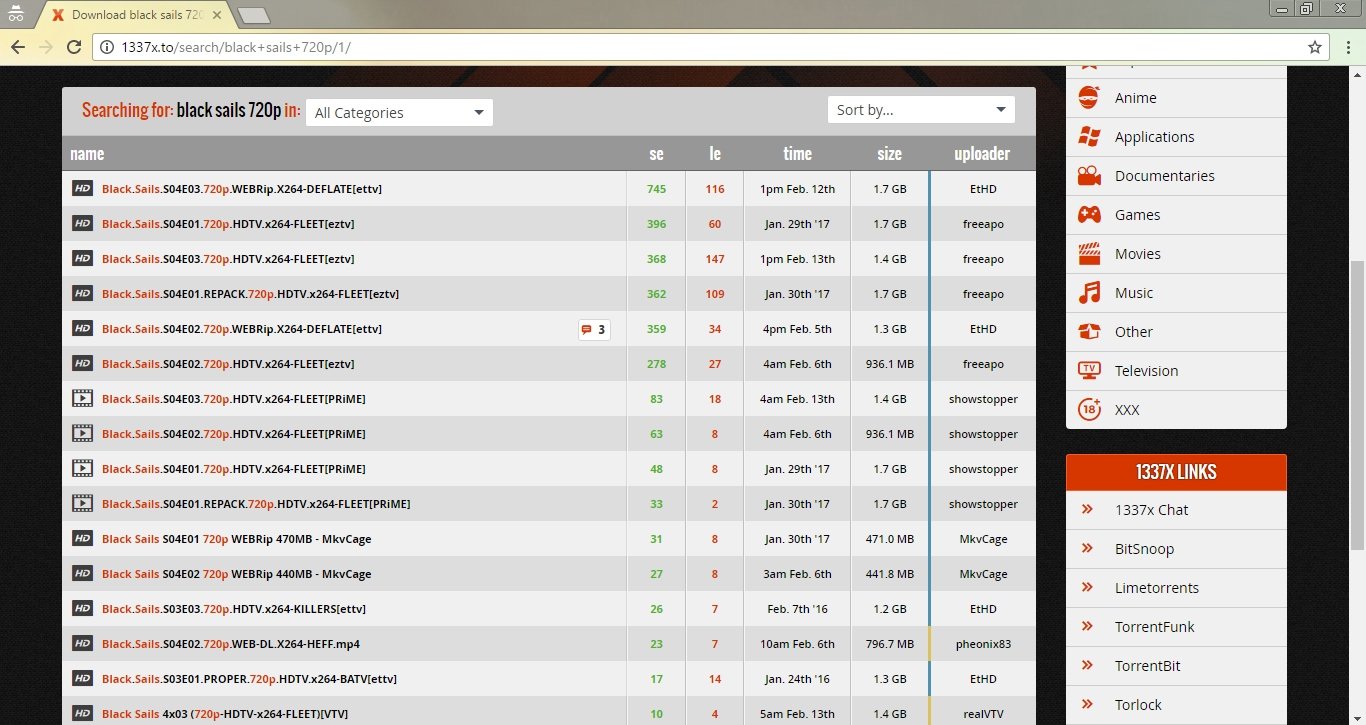Open the Anime category link
1366x725 pixels.
point(1135,97)
